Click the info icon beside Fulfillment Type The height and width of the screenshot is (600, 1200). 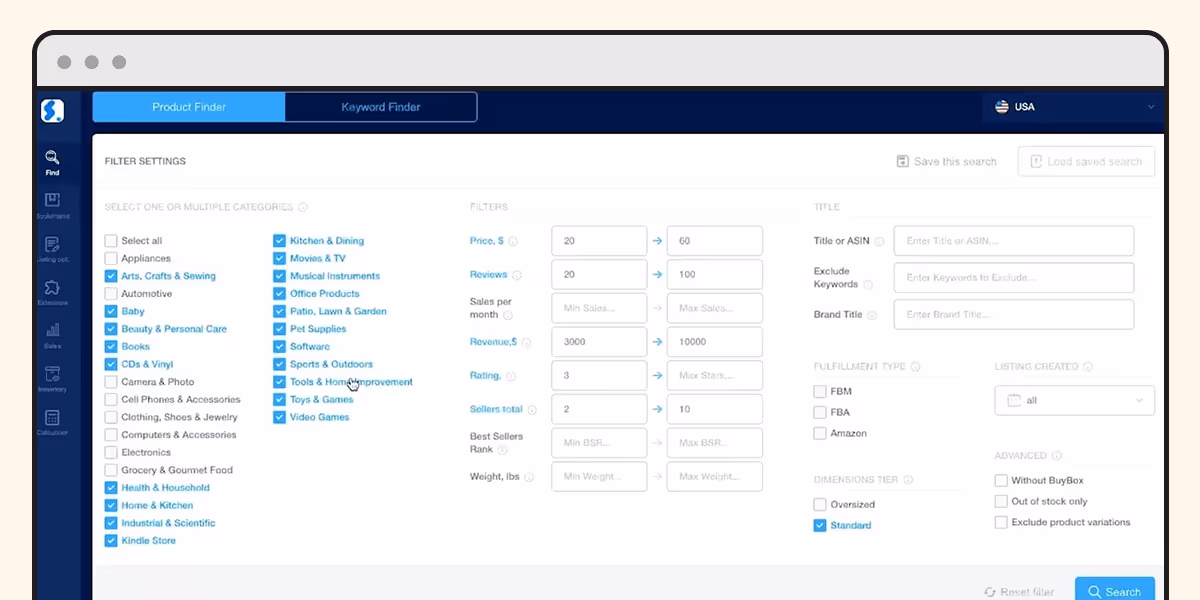point(915,367)
